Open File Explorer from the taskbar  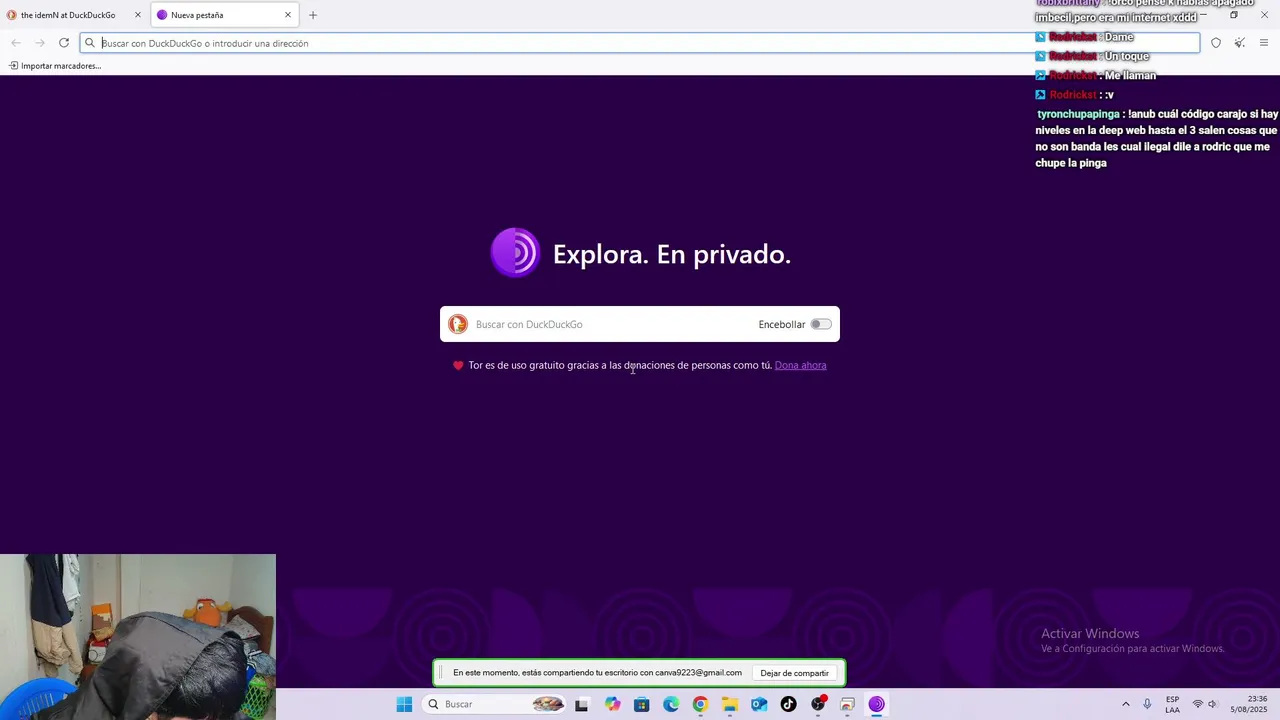pos(730,704)
